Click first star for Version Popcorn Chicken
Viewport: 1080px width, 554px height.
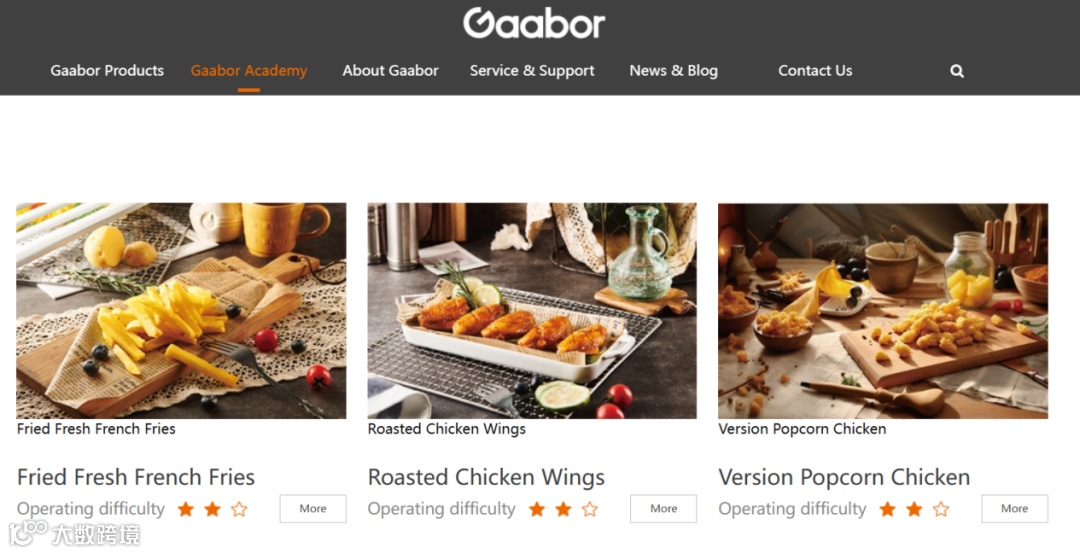click(x=888, y=509)
